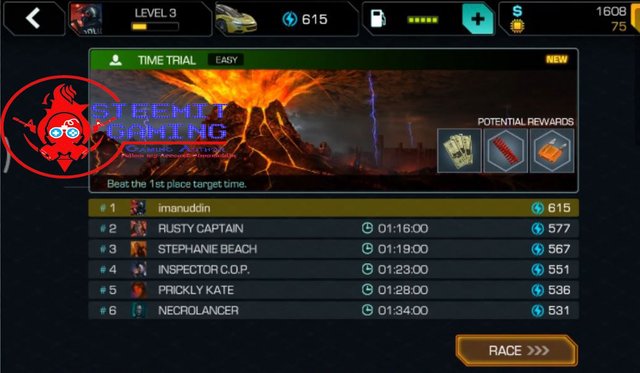The height and width of the screenshot is (373, 640).
Task: Select imanuddin leaderboard row
Action: pos(333,208)
